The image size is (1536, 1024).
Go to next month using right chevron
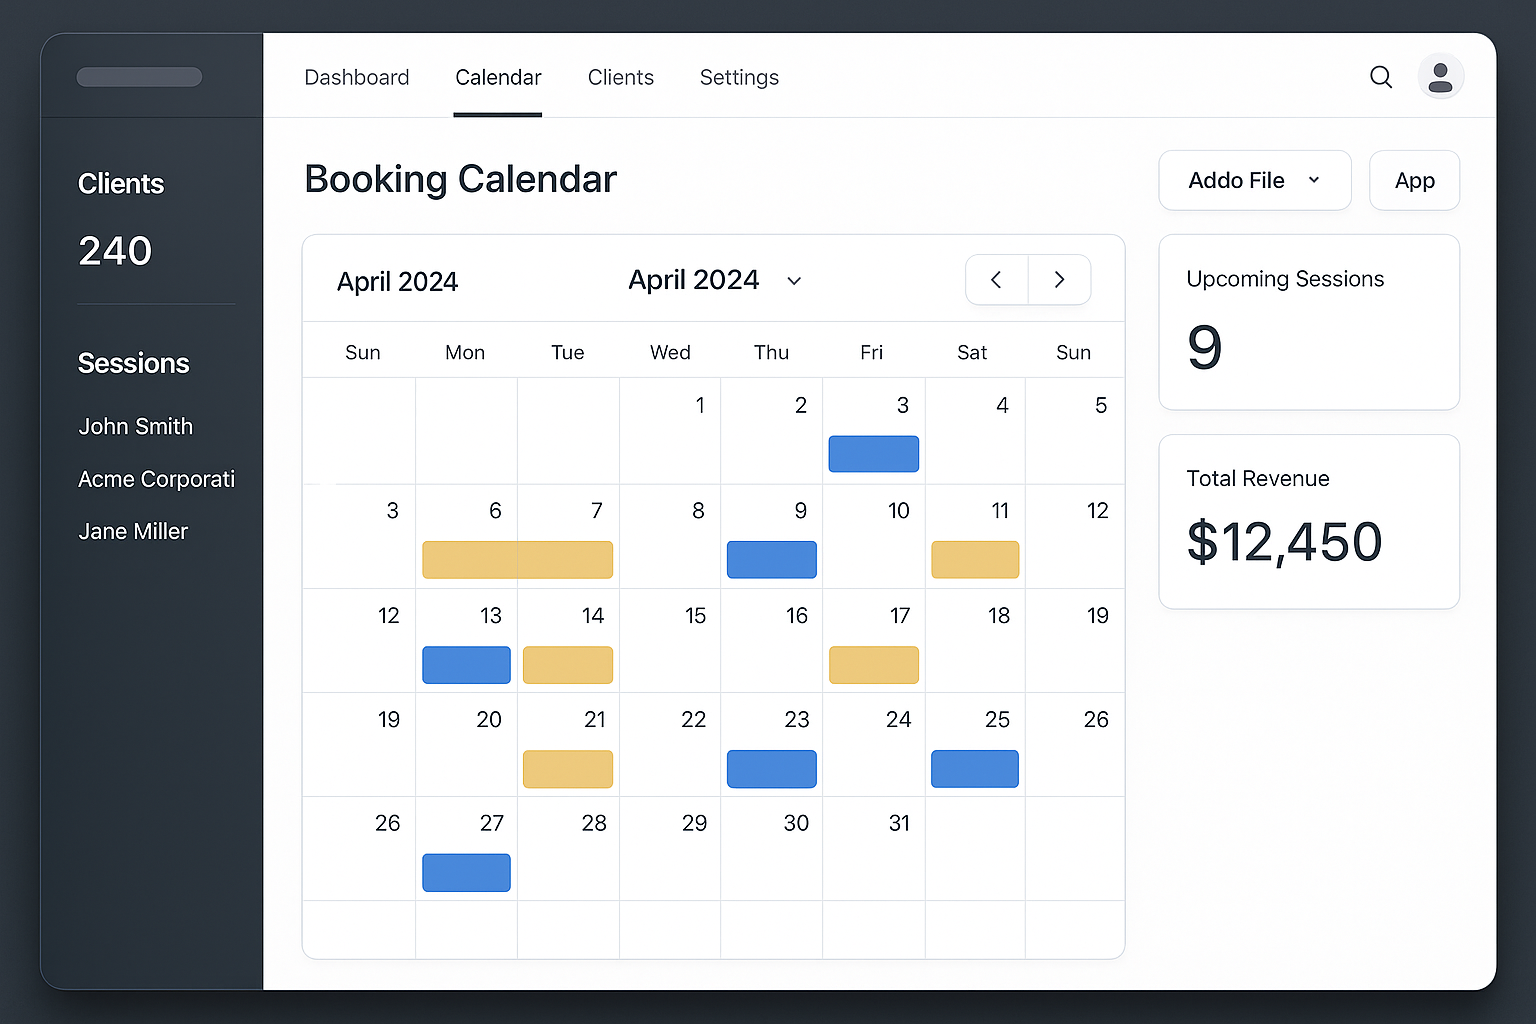(x=1060, y=280)
